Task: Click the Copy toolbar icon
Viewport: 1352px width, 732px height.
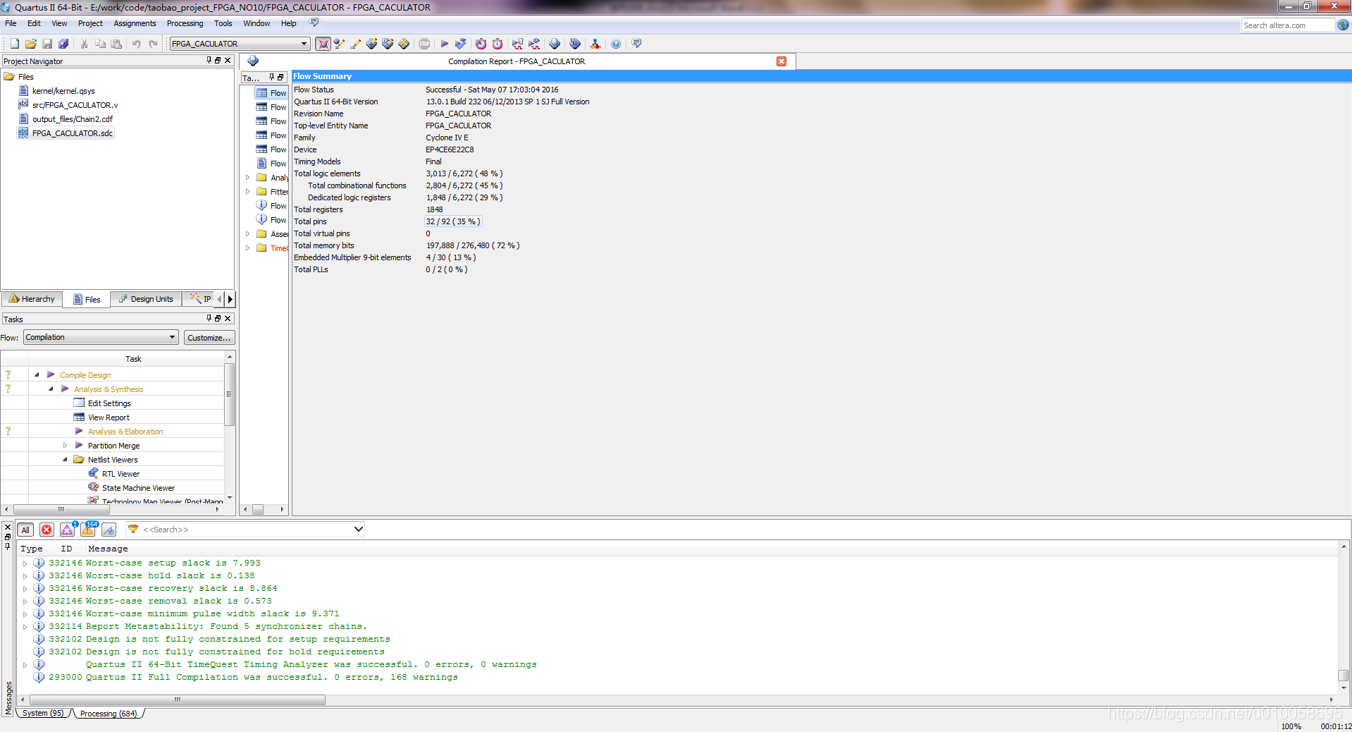Action: point(100,44)
